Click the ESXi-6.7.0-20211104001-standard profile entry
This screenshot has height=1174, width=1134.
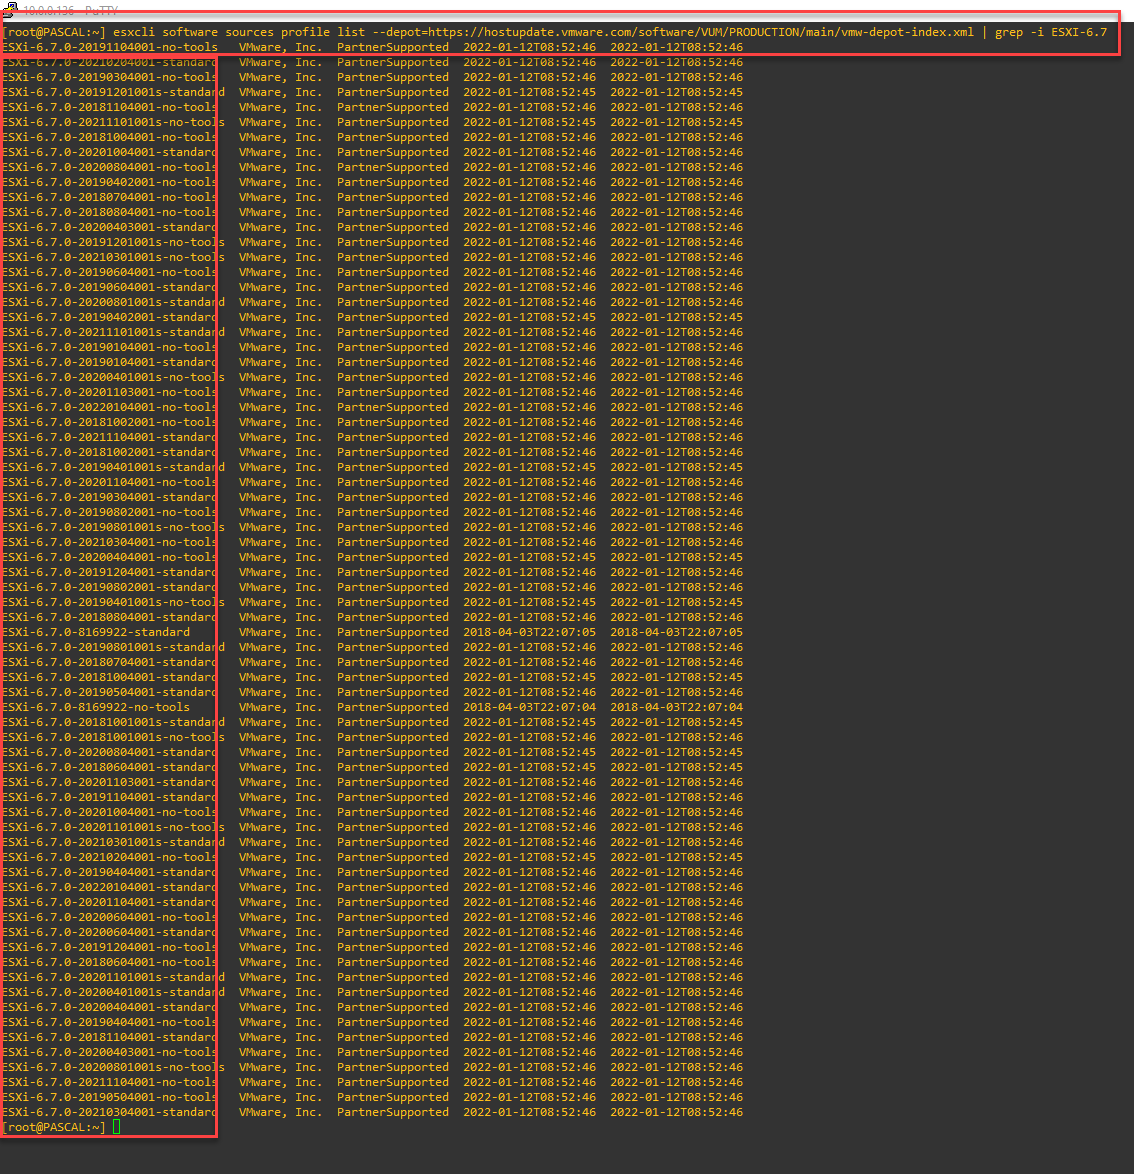110,437
